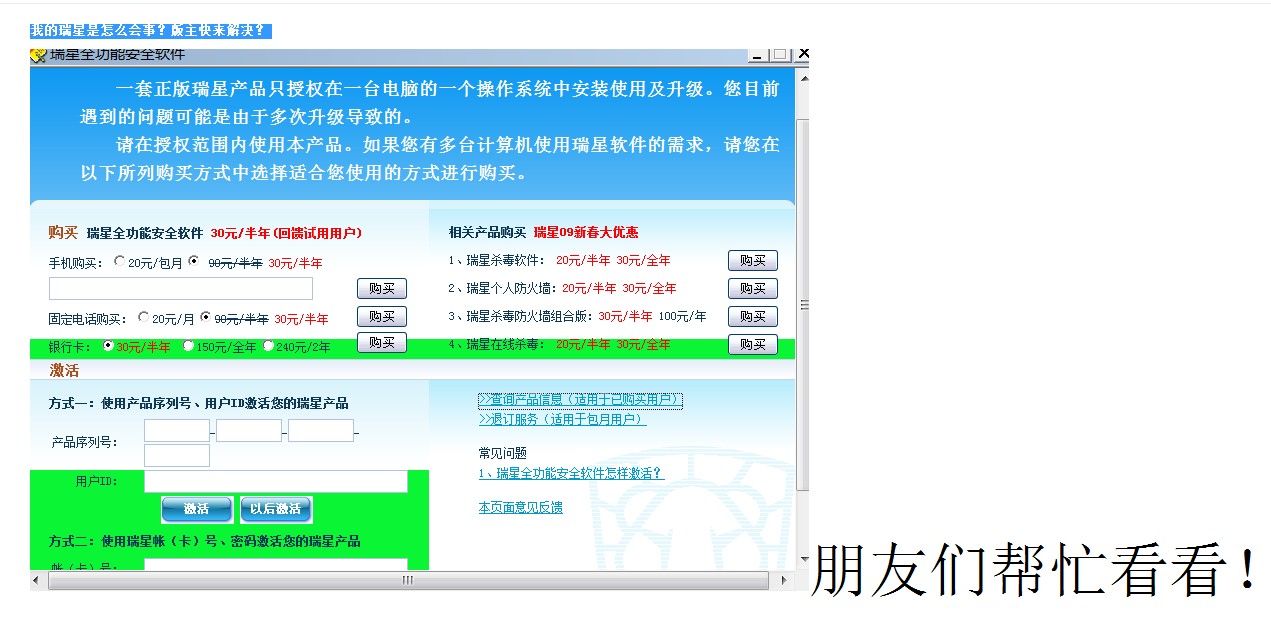The height and width of the screenshot is (620, 1271).
Task: Click the 常见问题 heading text
Action: (502, 454)
